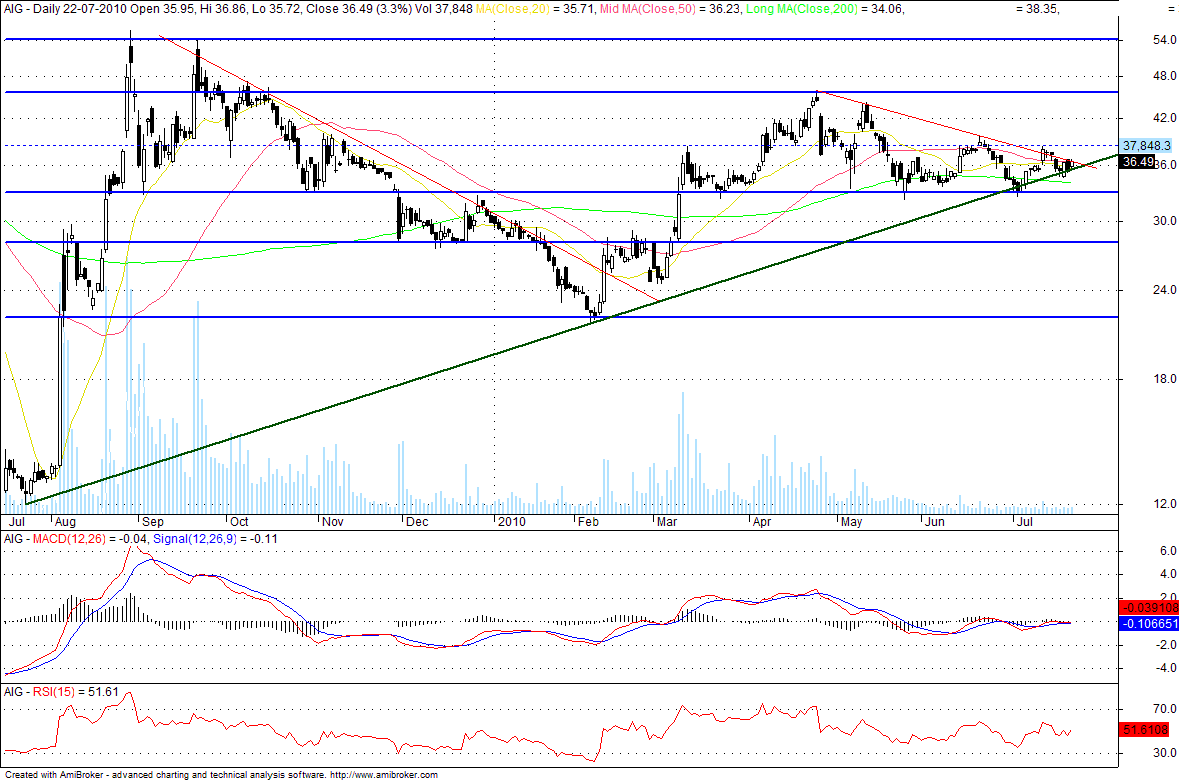Select the "Signal(12,26,9) = -0.11" pane label
Screen dimensions: 1179x781
click(215, 539)
